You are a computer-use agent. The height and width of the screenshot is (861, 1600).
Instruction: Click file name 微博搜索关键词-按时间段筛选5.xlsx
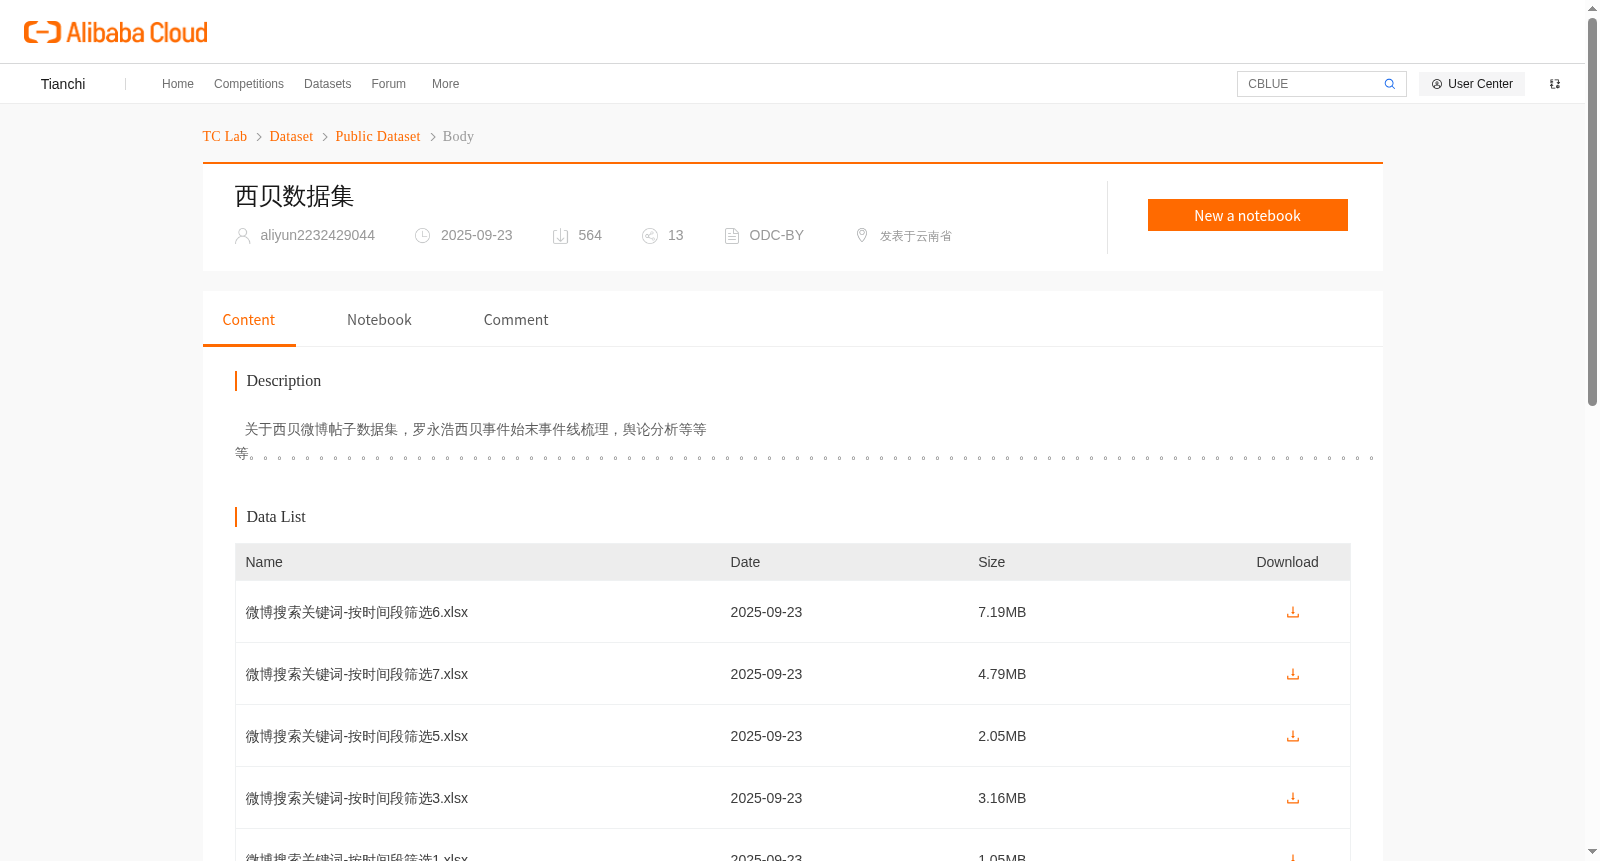[357, 736]
